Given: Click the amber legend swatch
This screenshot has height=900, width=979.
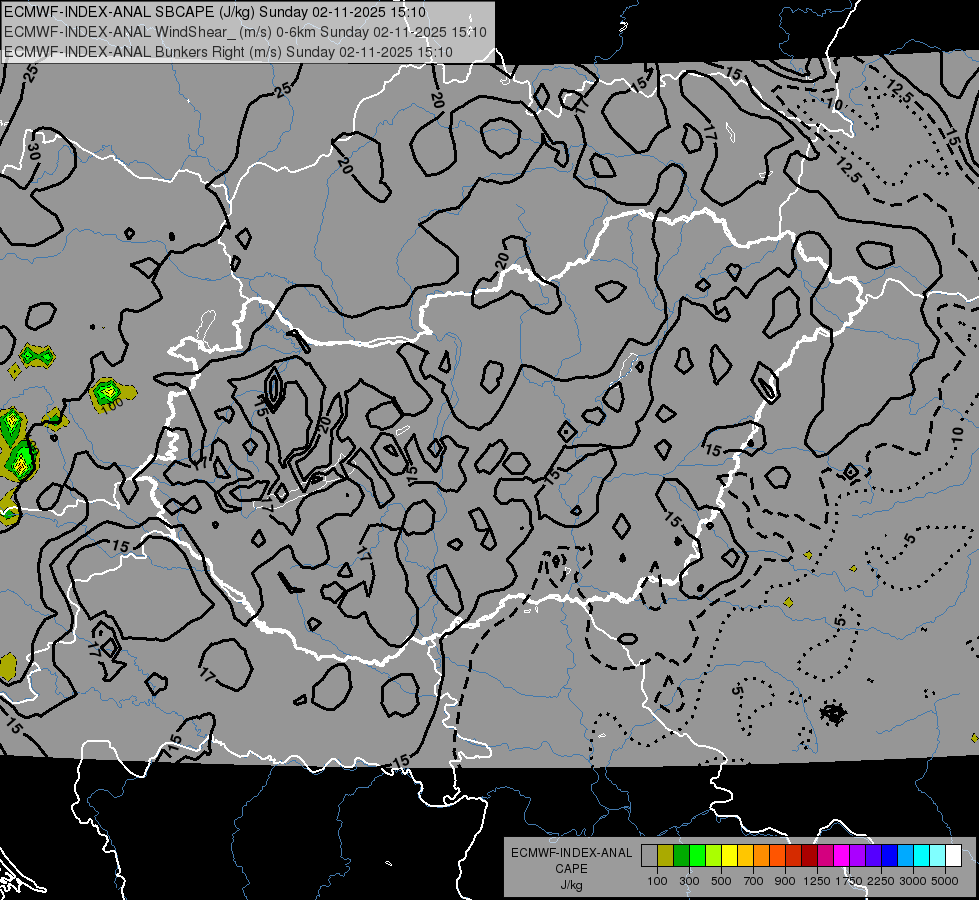Looking at the screenshot, I should [x=745, y=855].
